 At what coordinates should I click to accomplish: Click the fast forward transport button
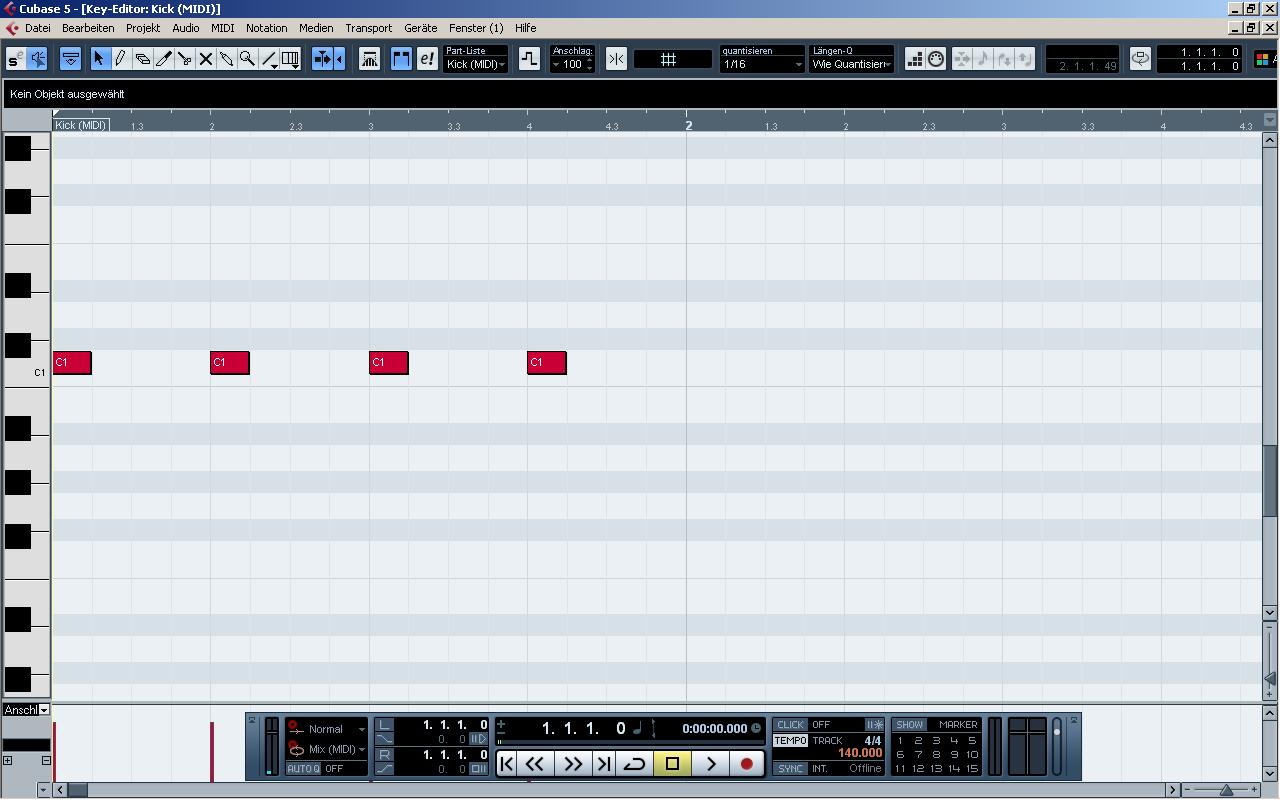pos(573,764)
